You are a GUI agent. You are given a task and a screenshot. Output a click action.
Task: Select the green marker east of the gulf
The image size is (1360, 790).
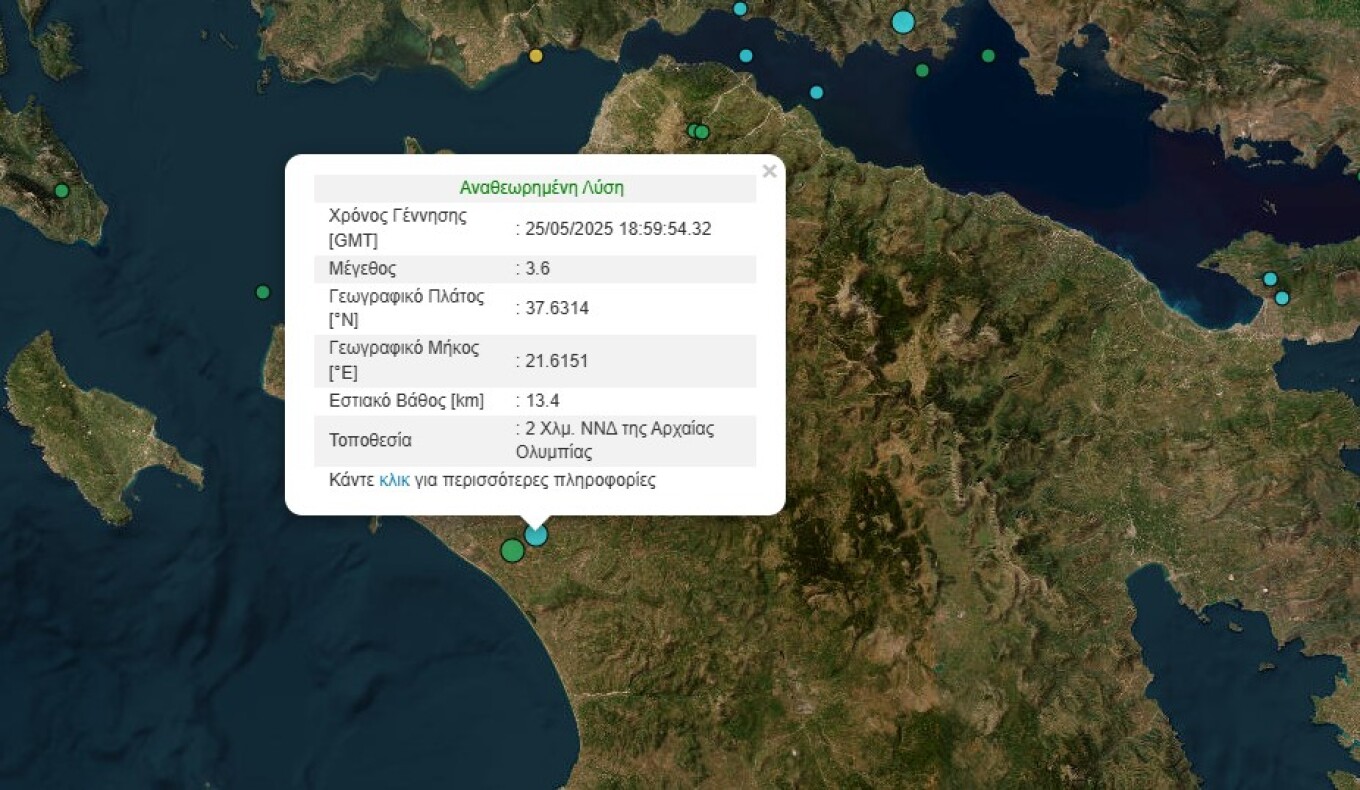(988, 54)
